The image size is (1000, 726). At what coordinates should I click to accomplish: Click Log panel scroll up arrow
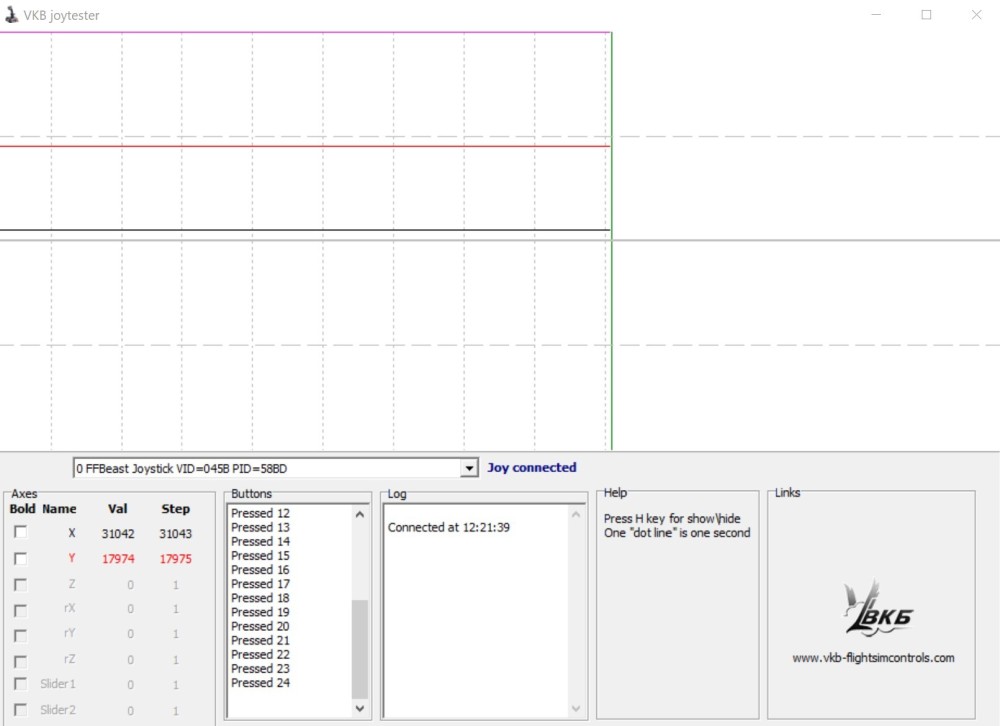576,514
